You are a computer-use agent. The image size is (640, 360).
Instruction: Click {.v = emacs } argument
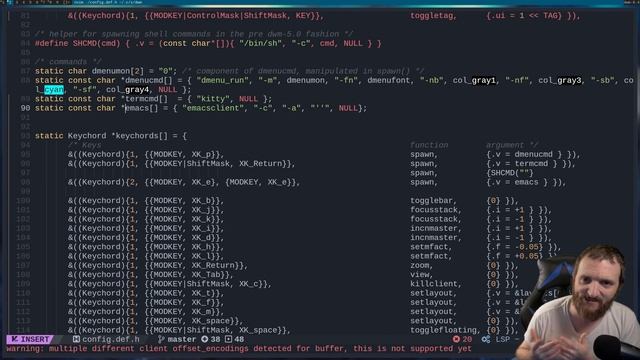517,182
